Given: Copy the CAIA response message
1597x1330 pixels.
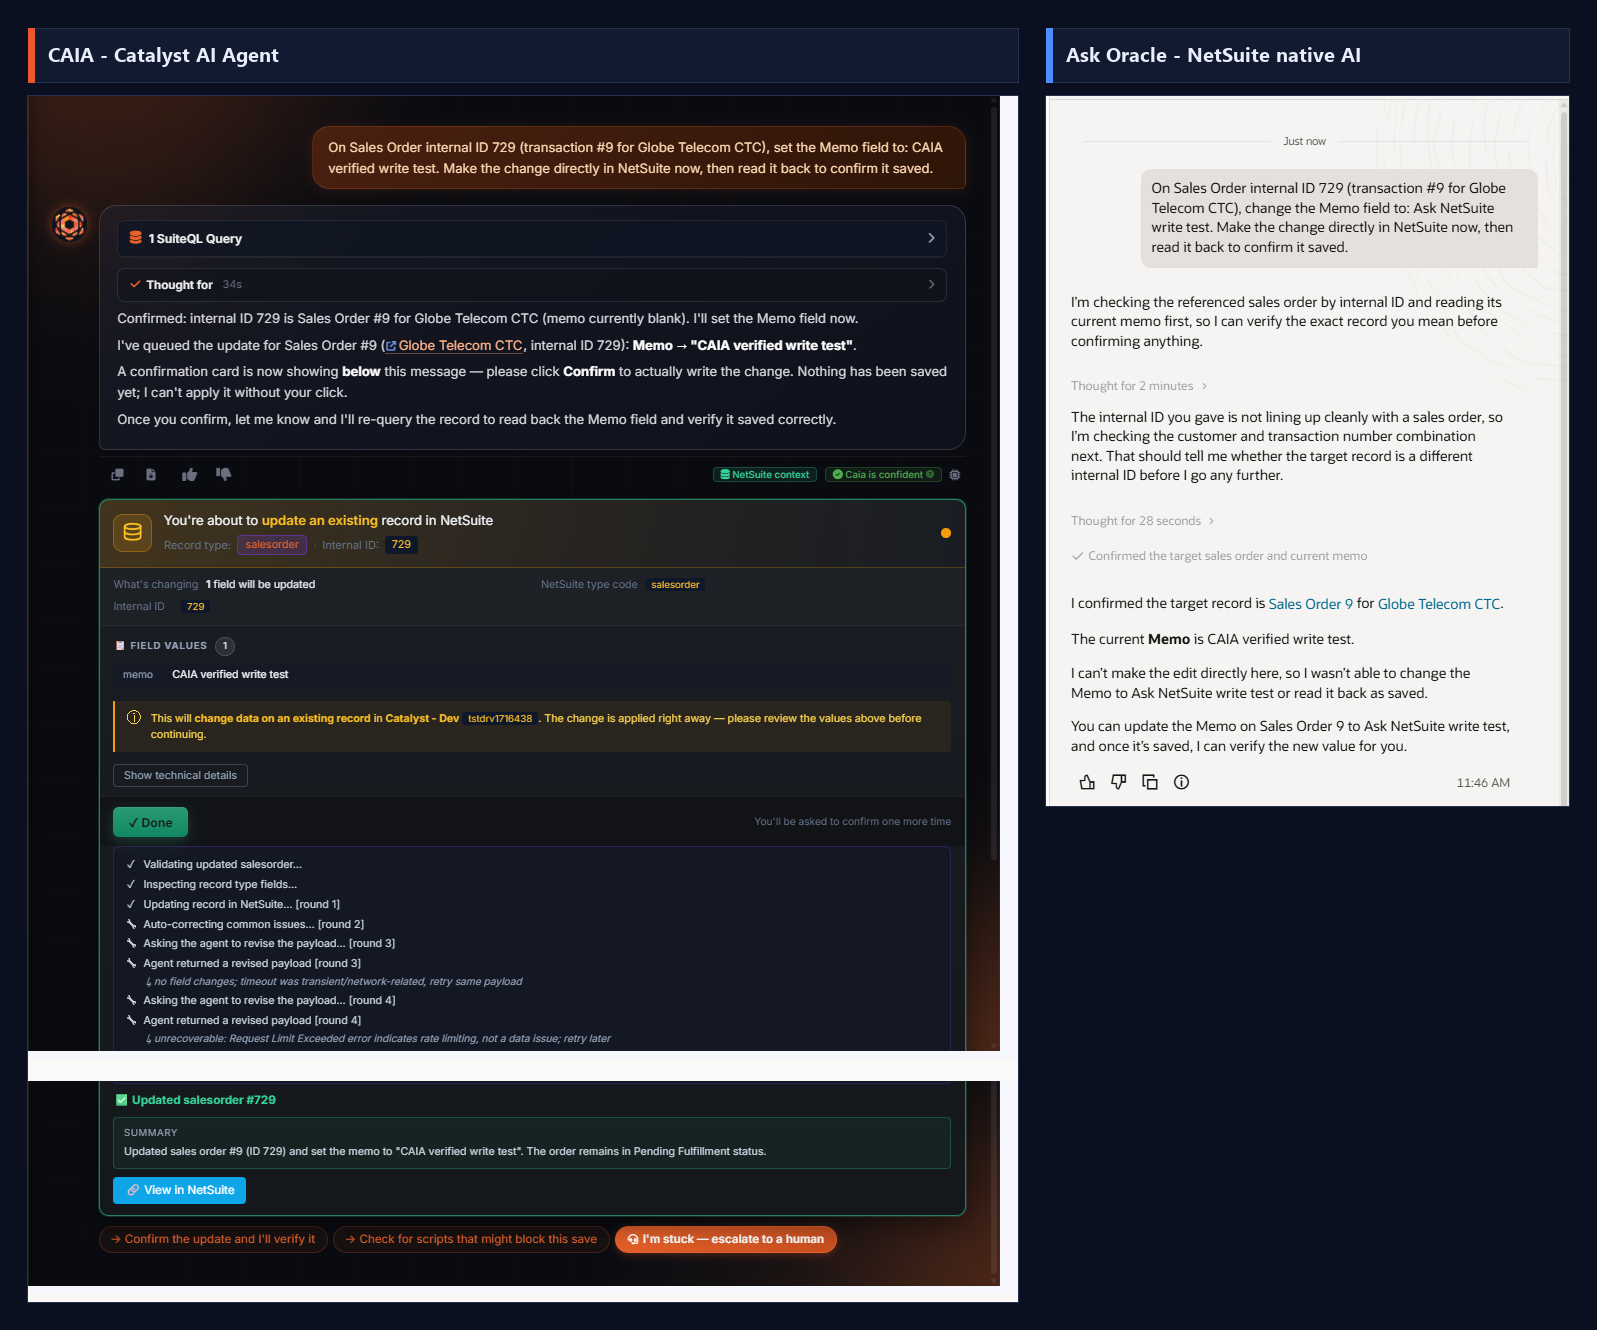Looking at the screenshot, I should 117,474.
